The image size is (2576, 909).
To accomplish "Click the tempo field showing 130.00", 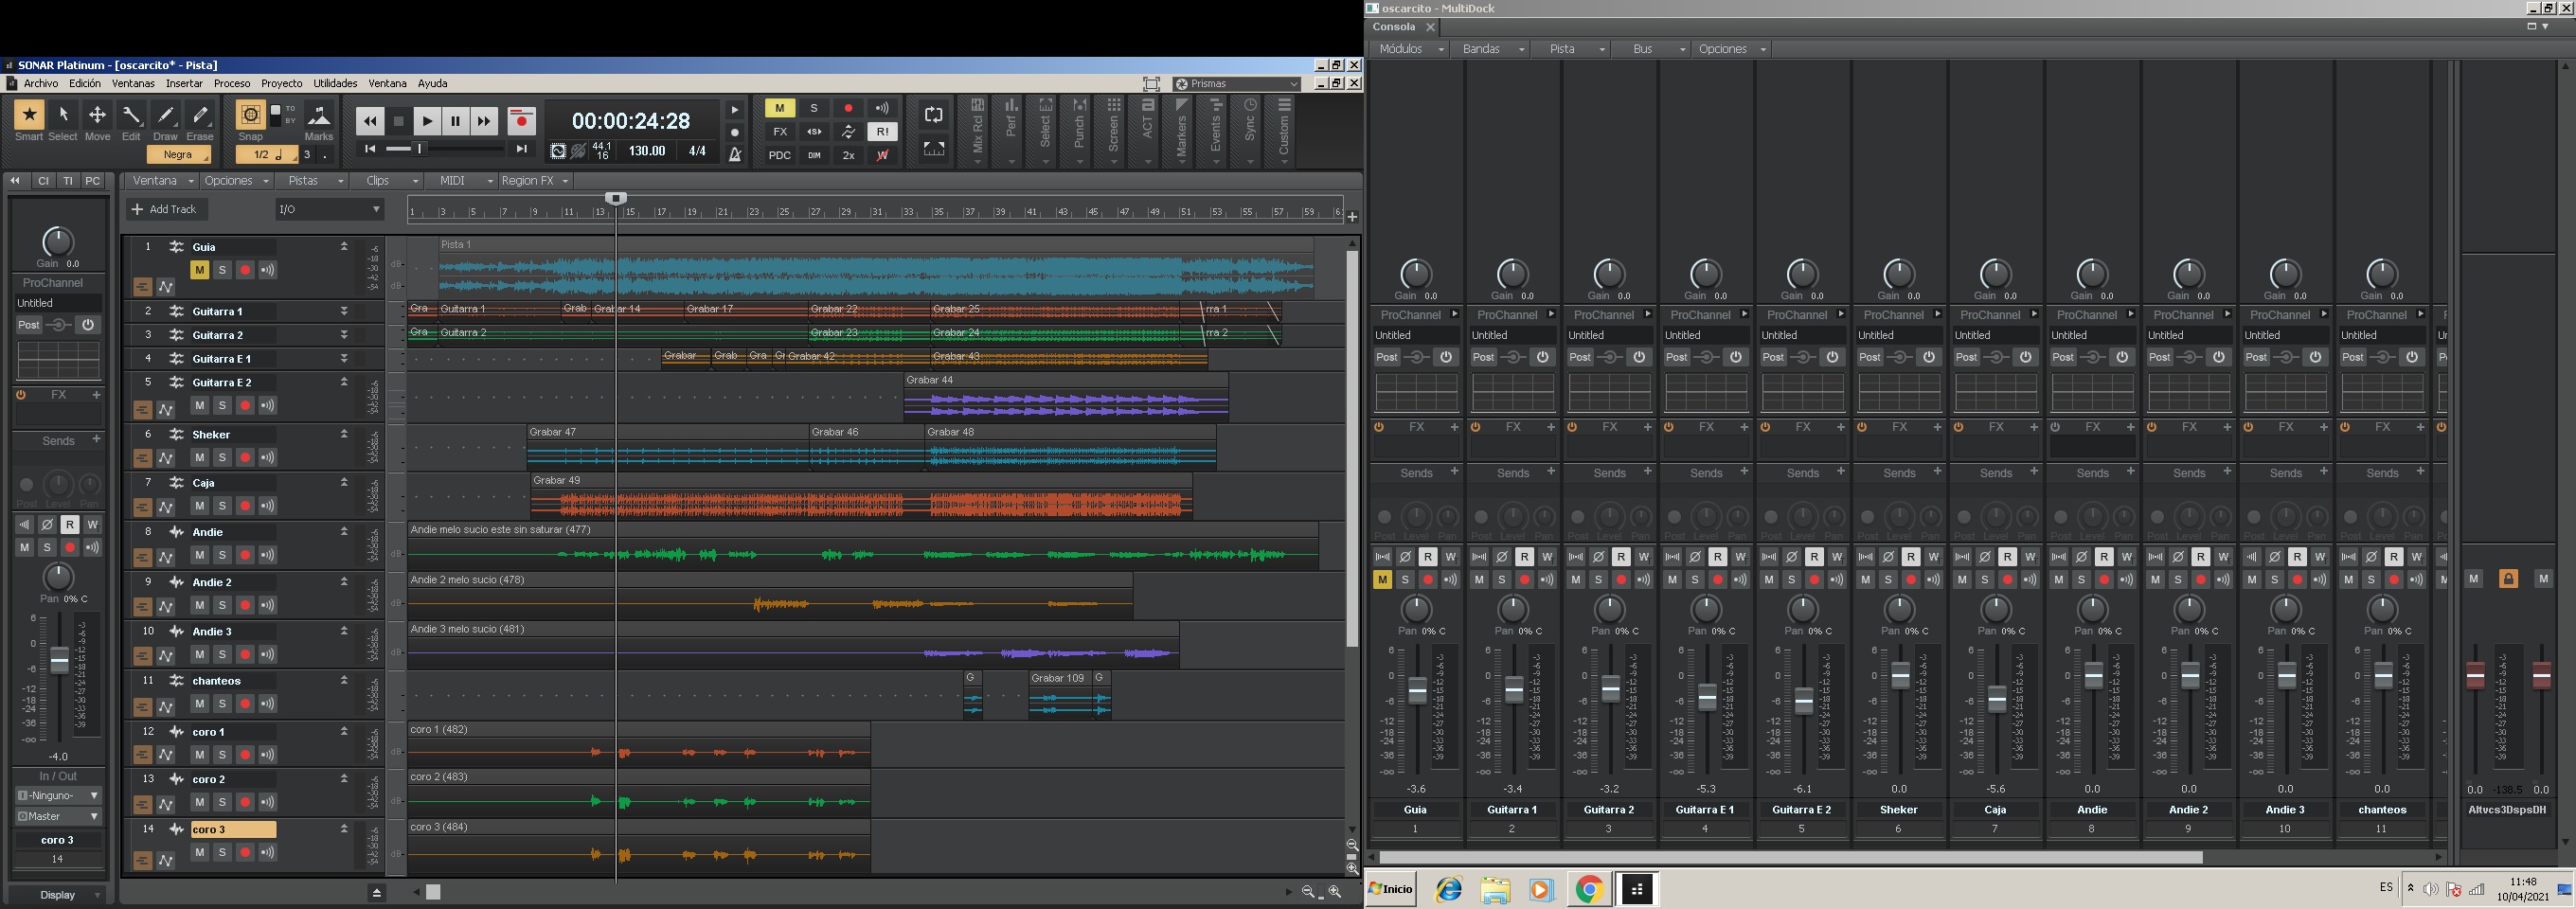I will 647,151.
